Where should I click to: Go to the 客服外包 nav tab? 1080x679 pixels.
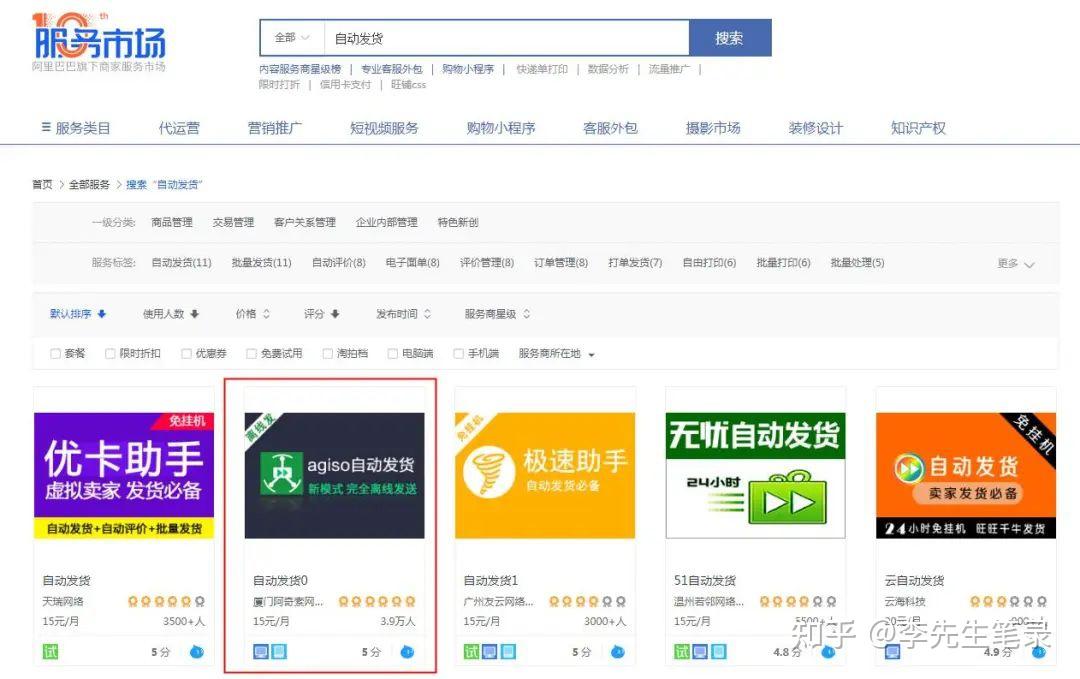pyautogui.click(x=610, y=128)
